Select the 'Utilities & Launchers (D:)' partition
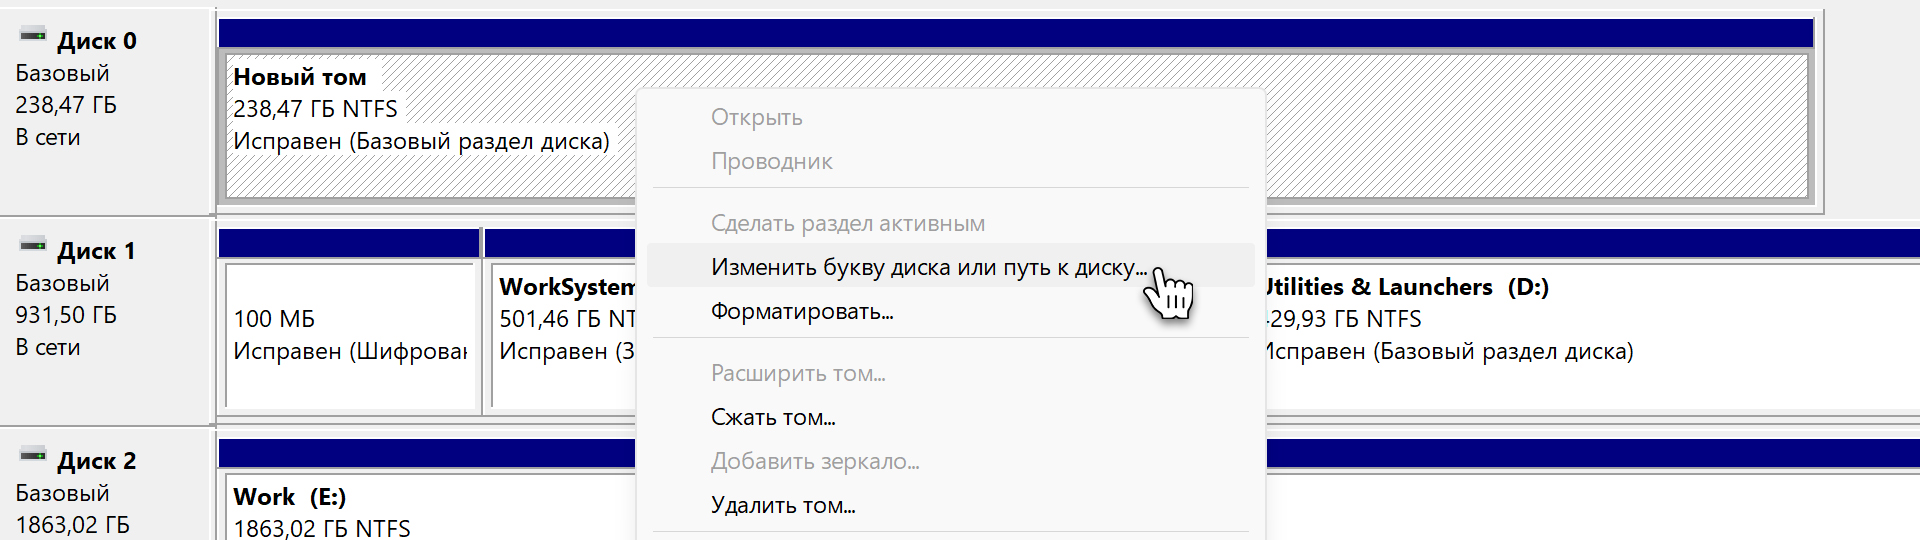 click(1592, 335)
